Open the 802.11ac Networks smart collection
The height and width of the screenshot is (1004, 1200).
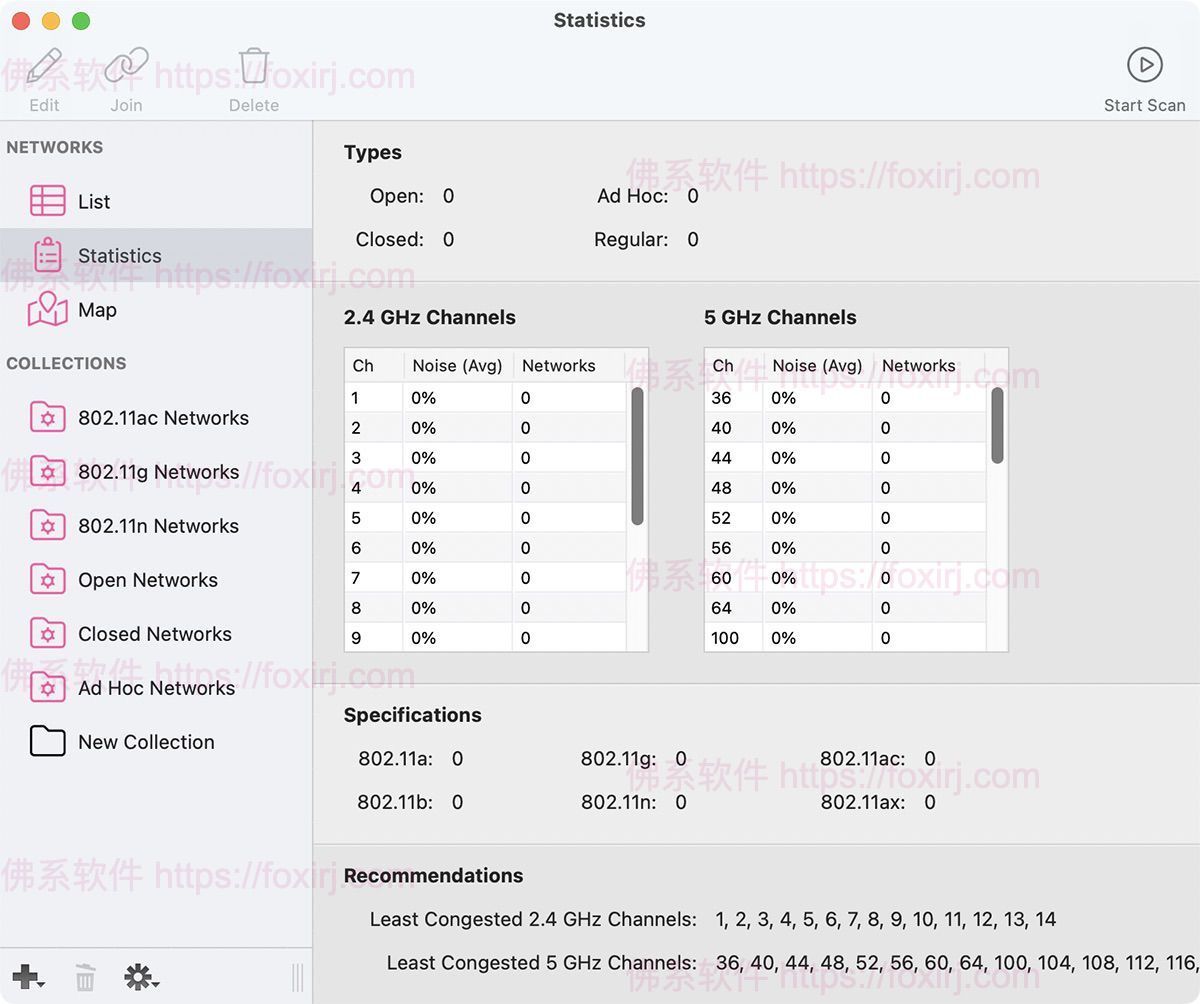[163, 418]
